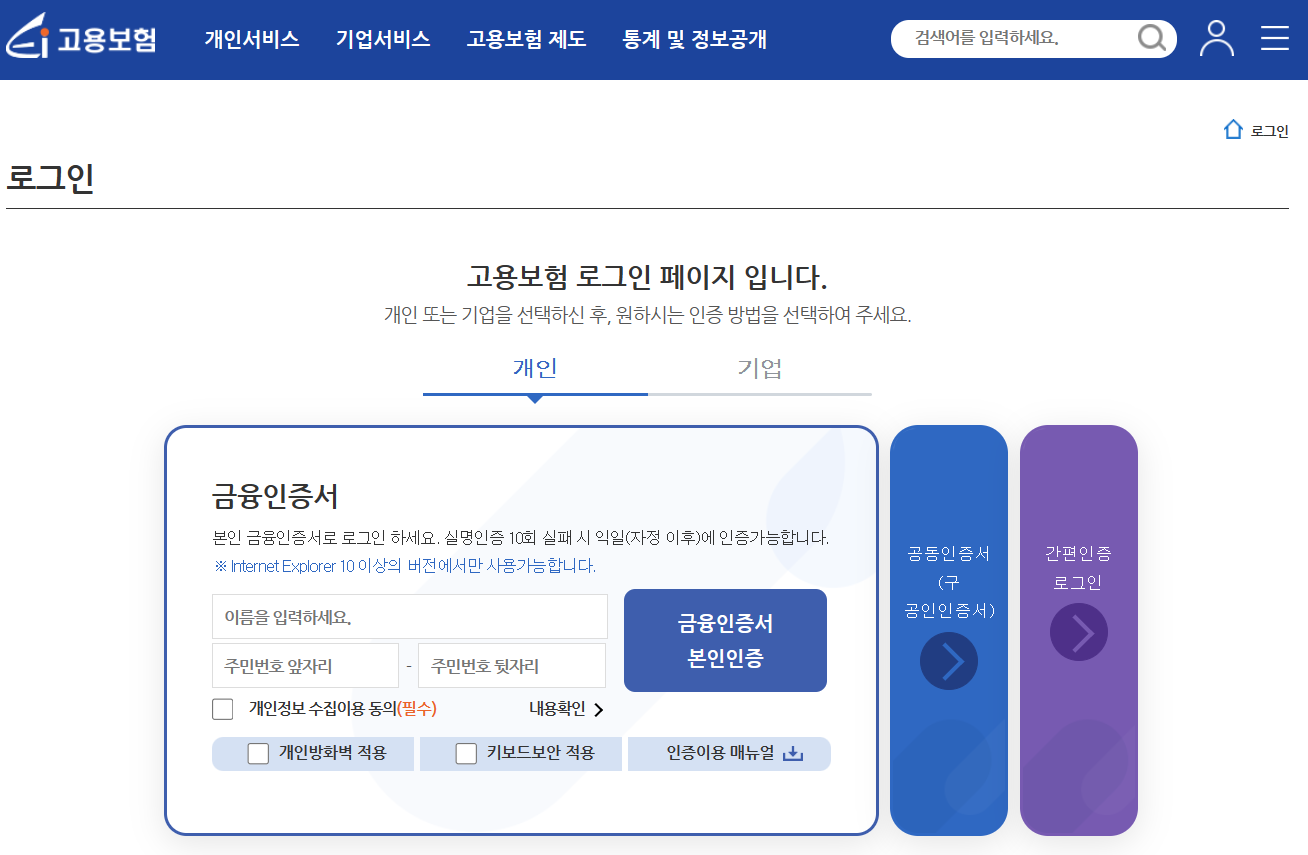The width and height of the screenshot is (1308, 855).
Task: Click the home icon in breadcrumb
Action: pos(1233,130)
